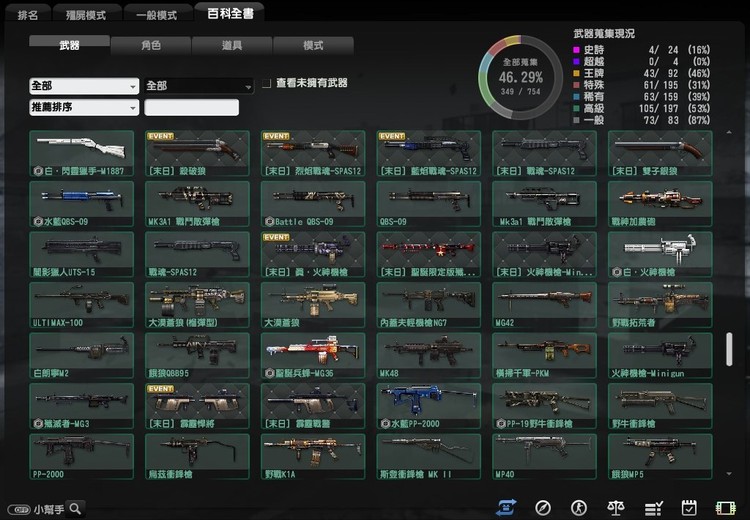Click the running character icon at bottom

click(580, 507)
